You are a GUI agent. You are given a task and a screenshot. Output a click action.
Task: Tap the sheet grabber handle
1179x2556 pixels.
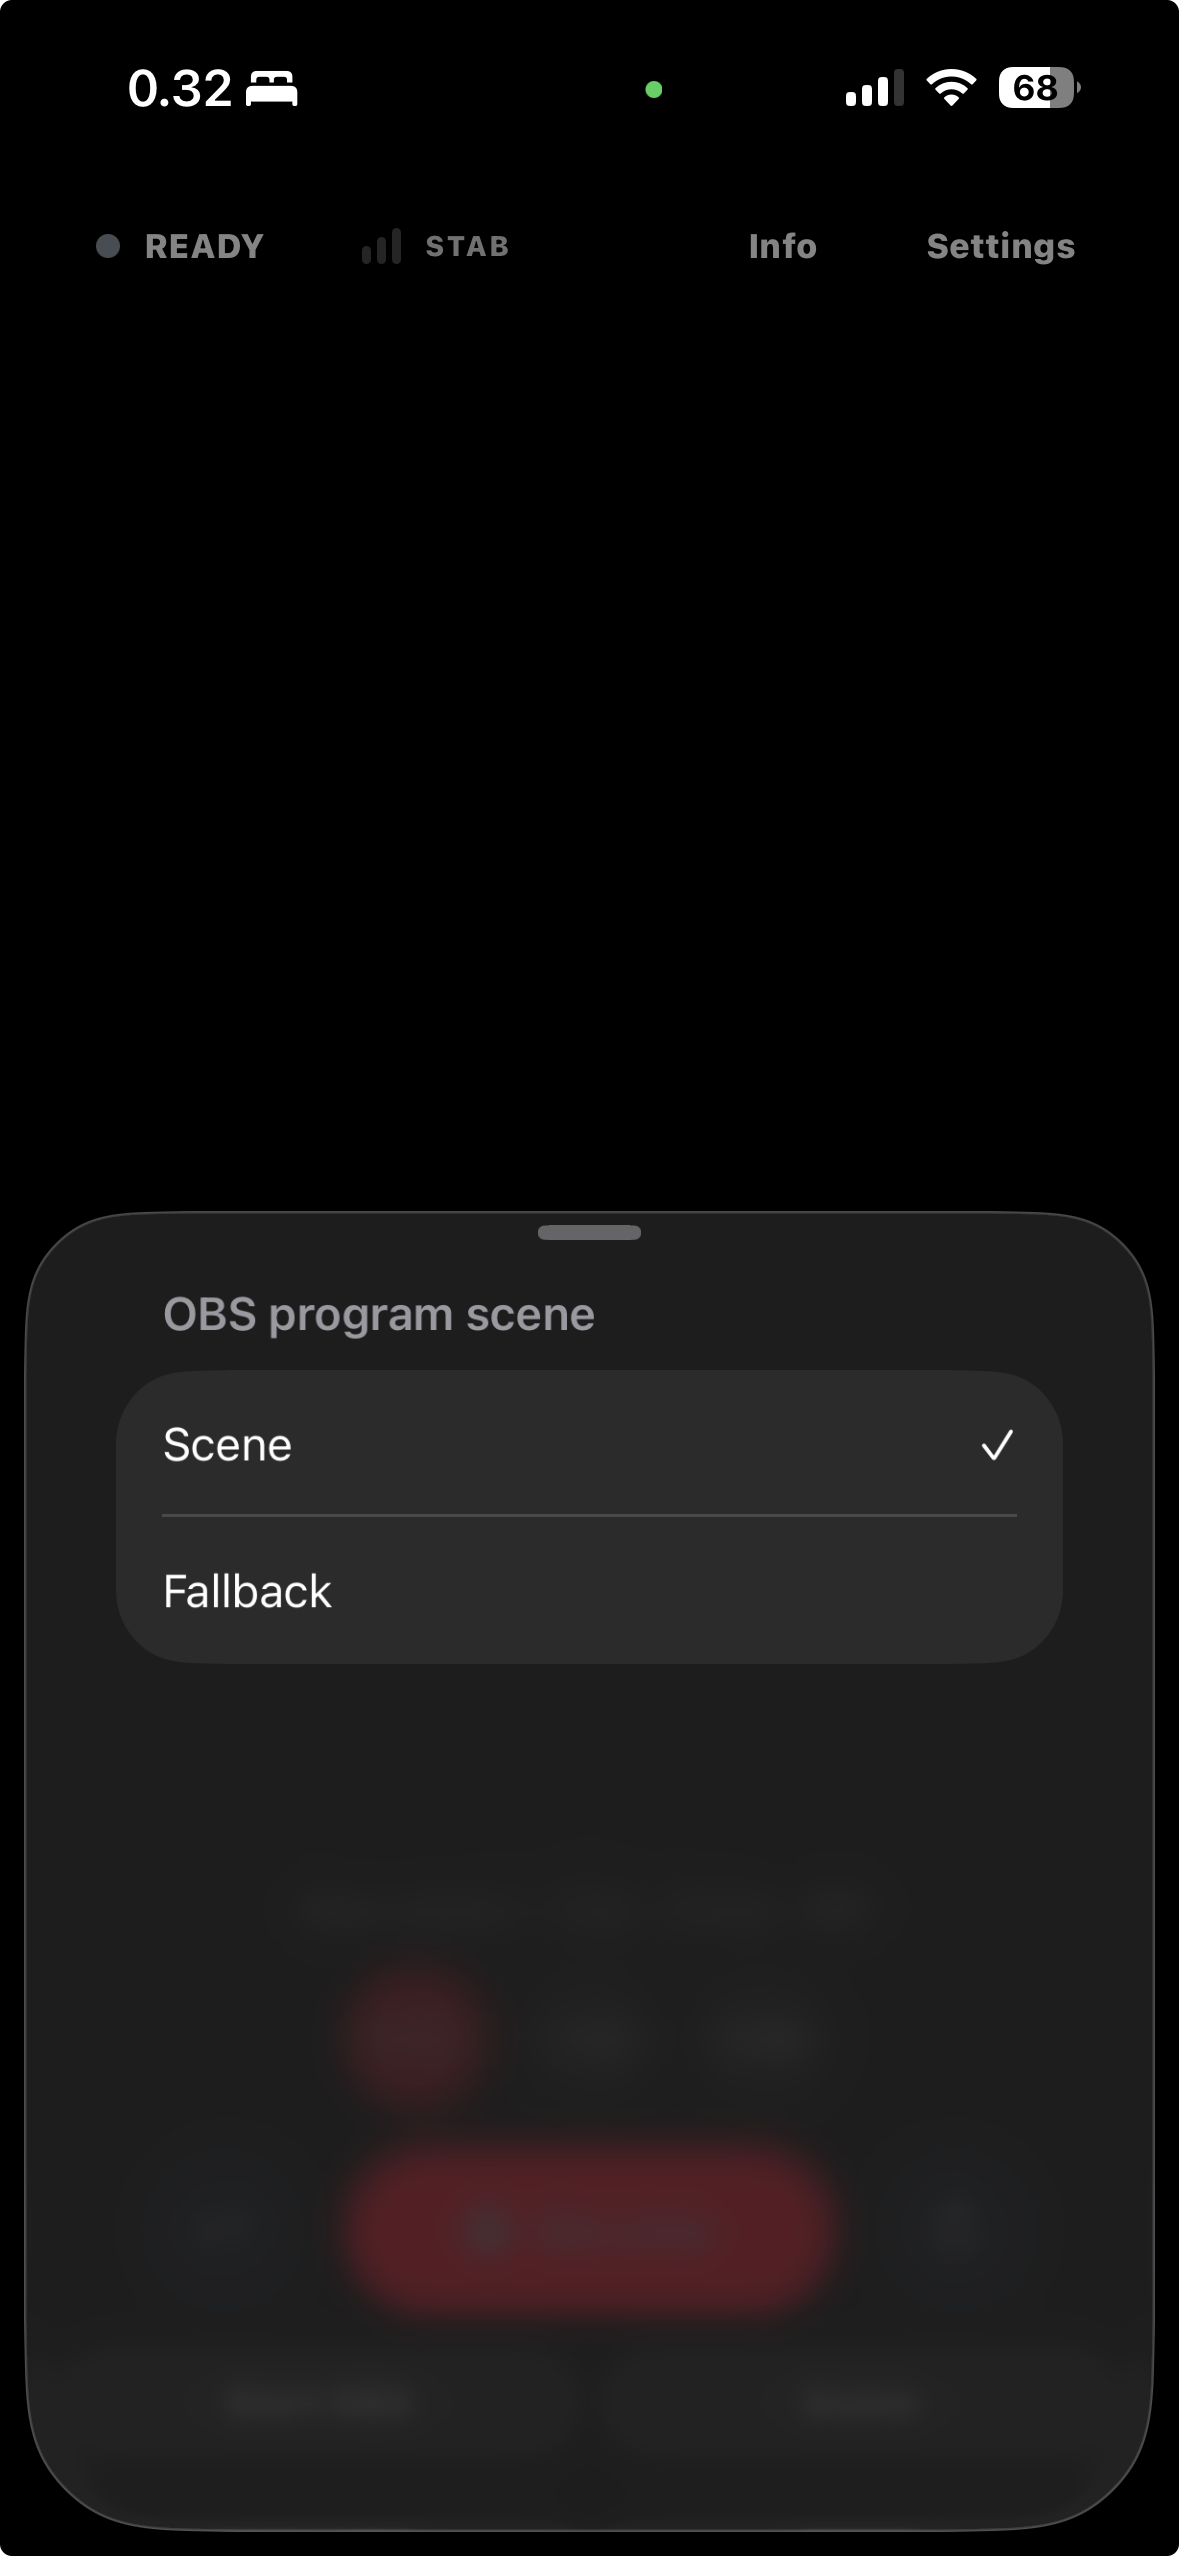[589, 1232]
